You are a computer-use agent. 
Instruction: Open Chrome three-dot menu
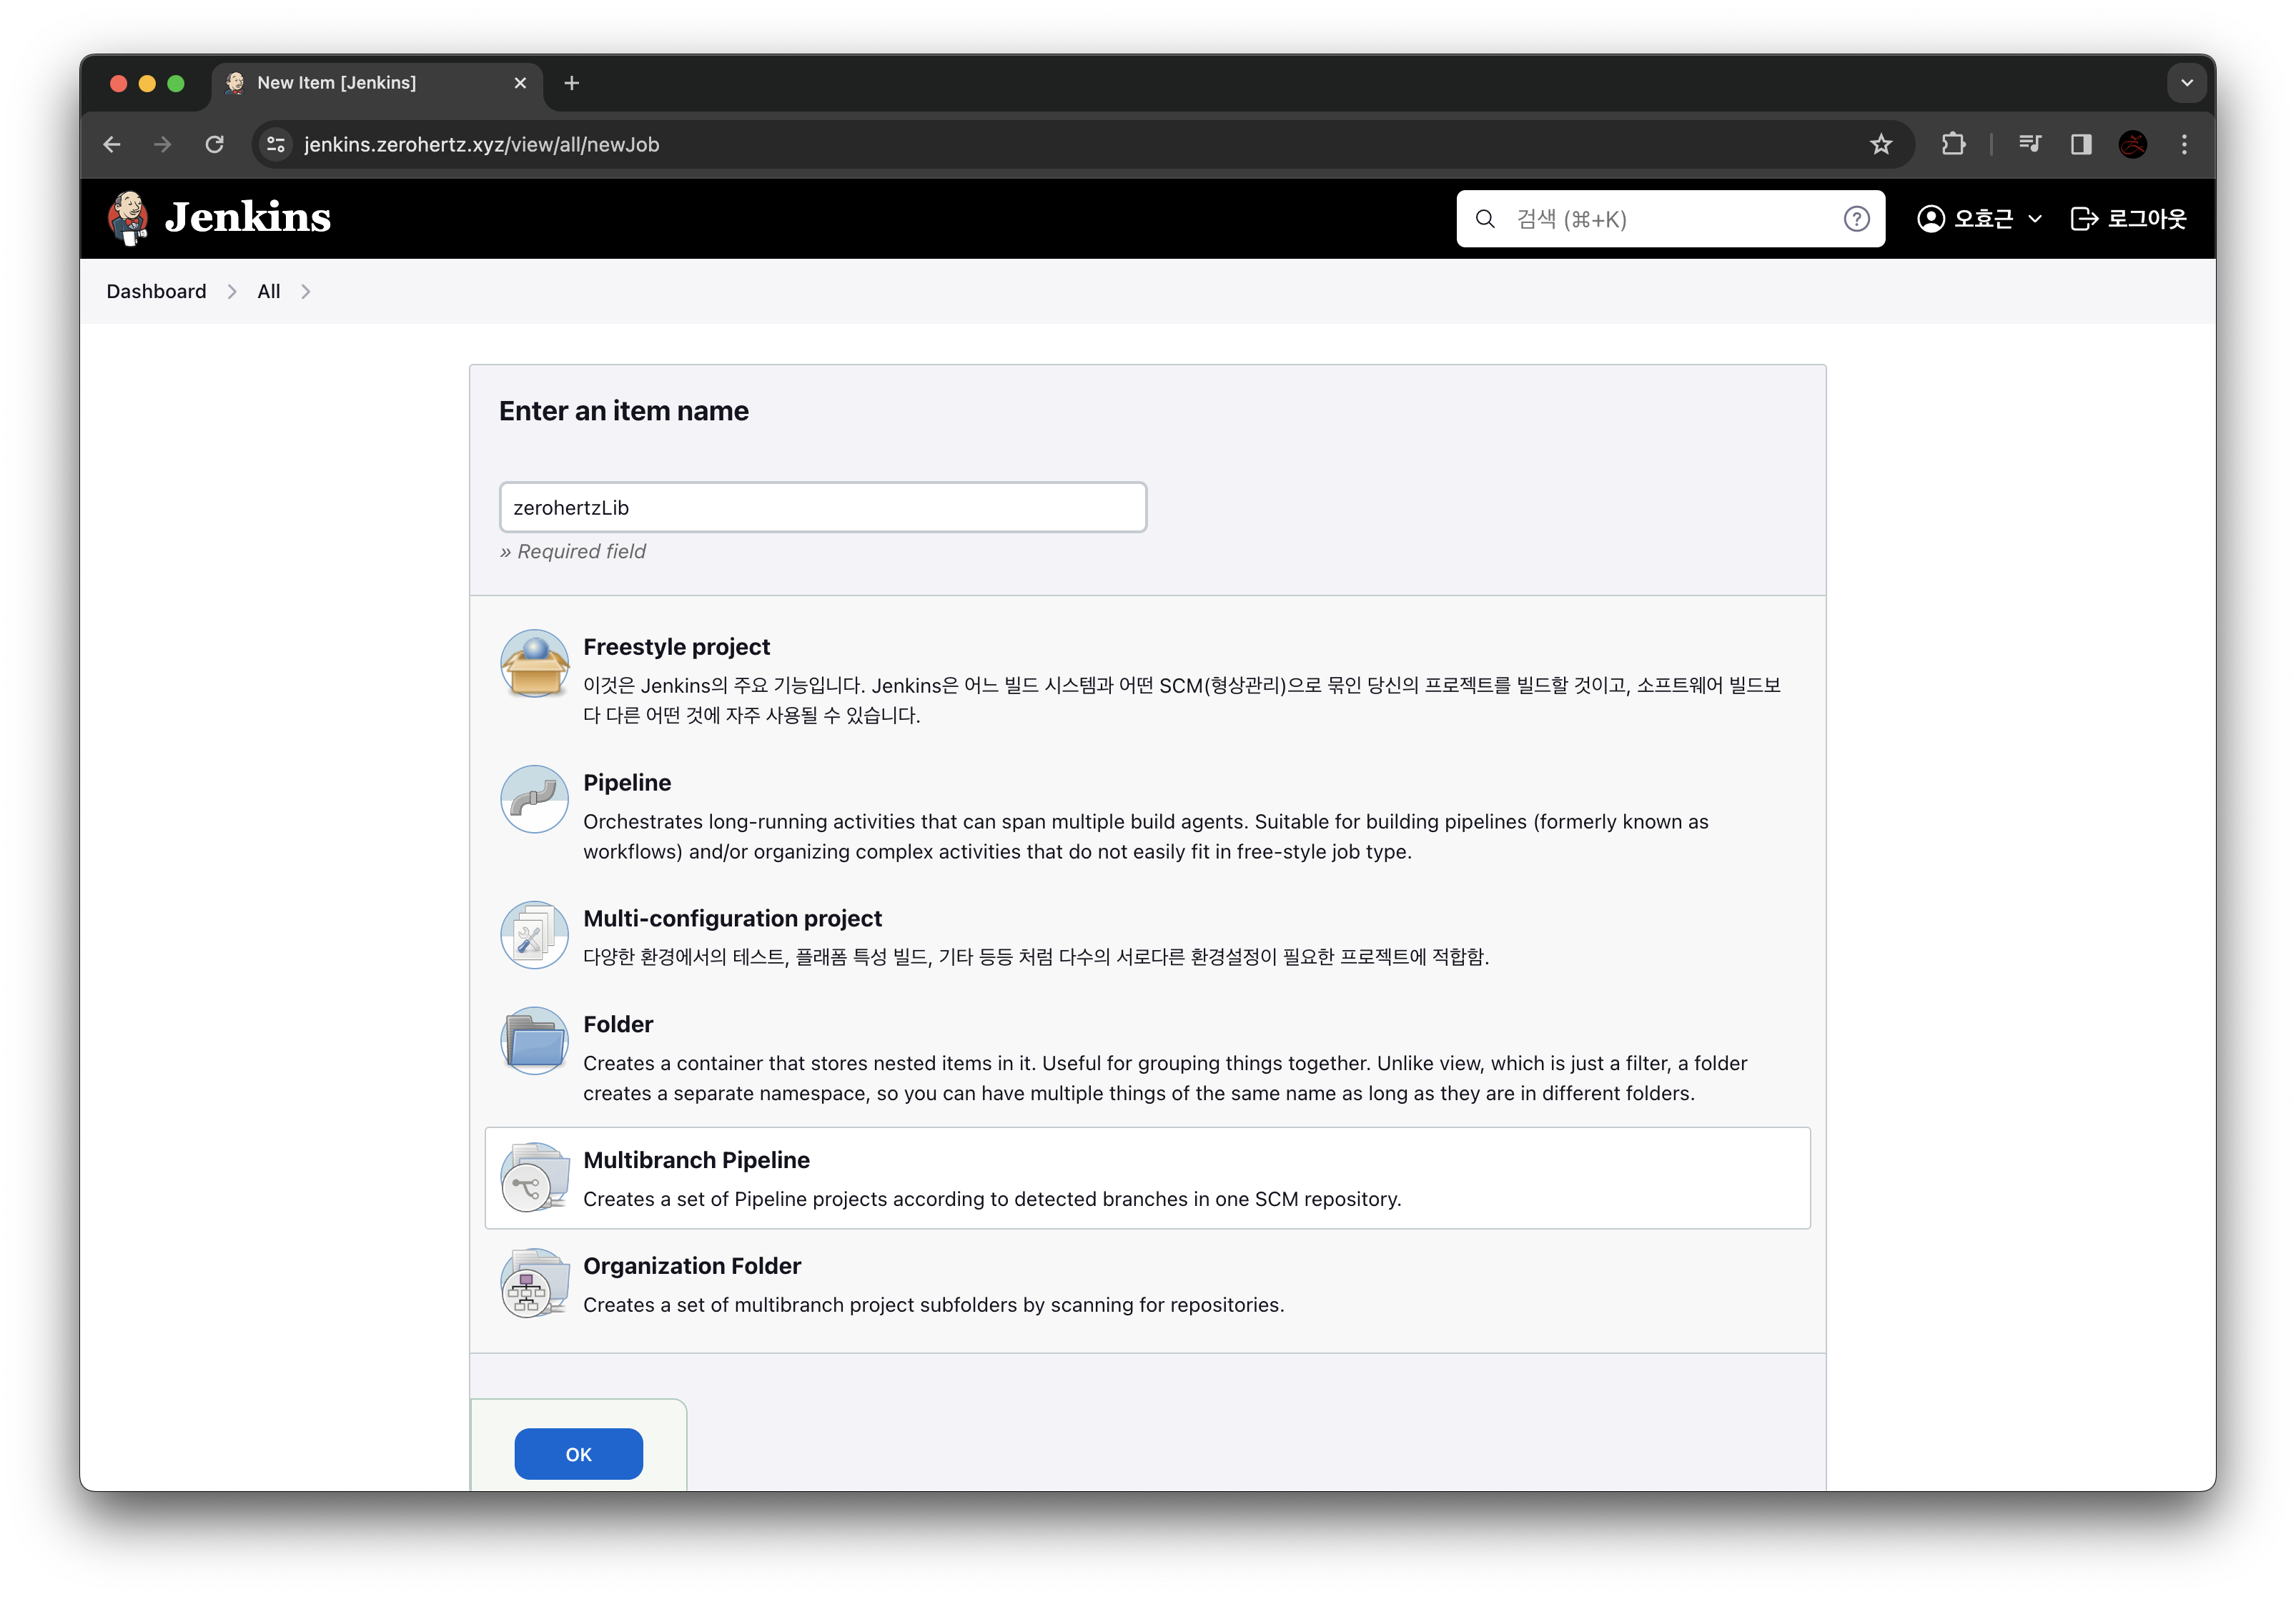[x=2184, y=144]
